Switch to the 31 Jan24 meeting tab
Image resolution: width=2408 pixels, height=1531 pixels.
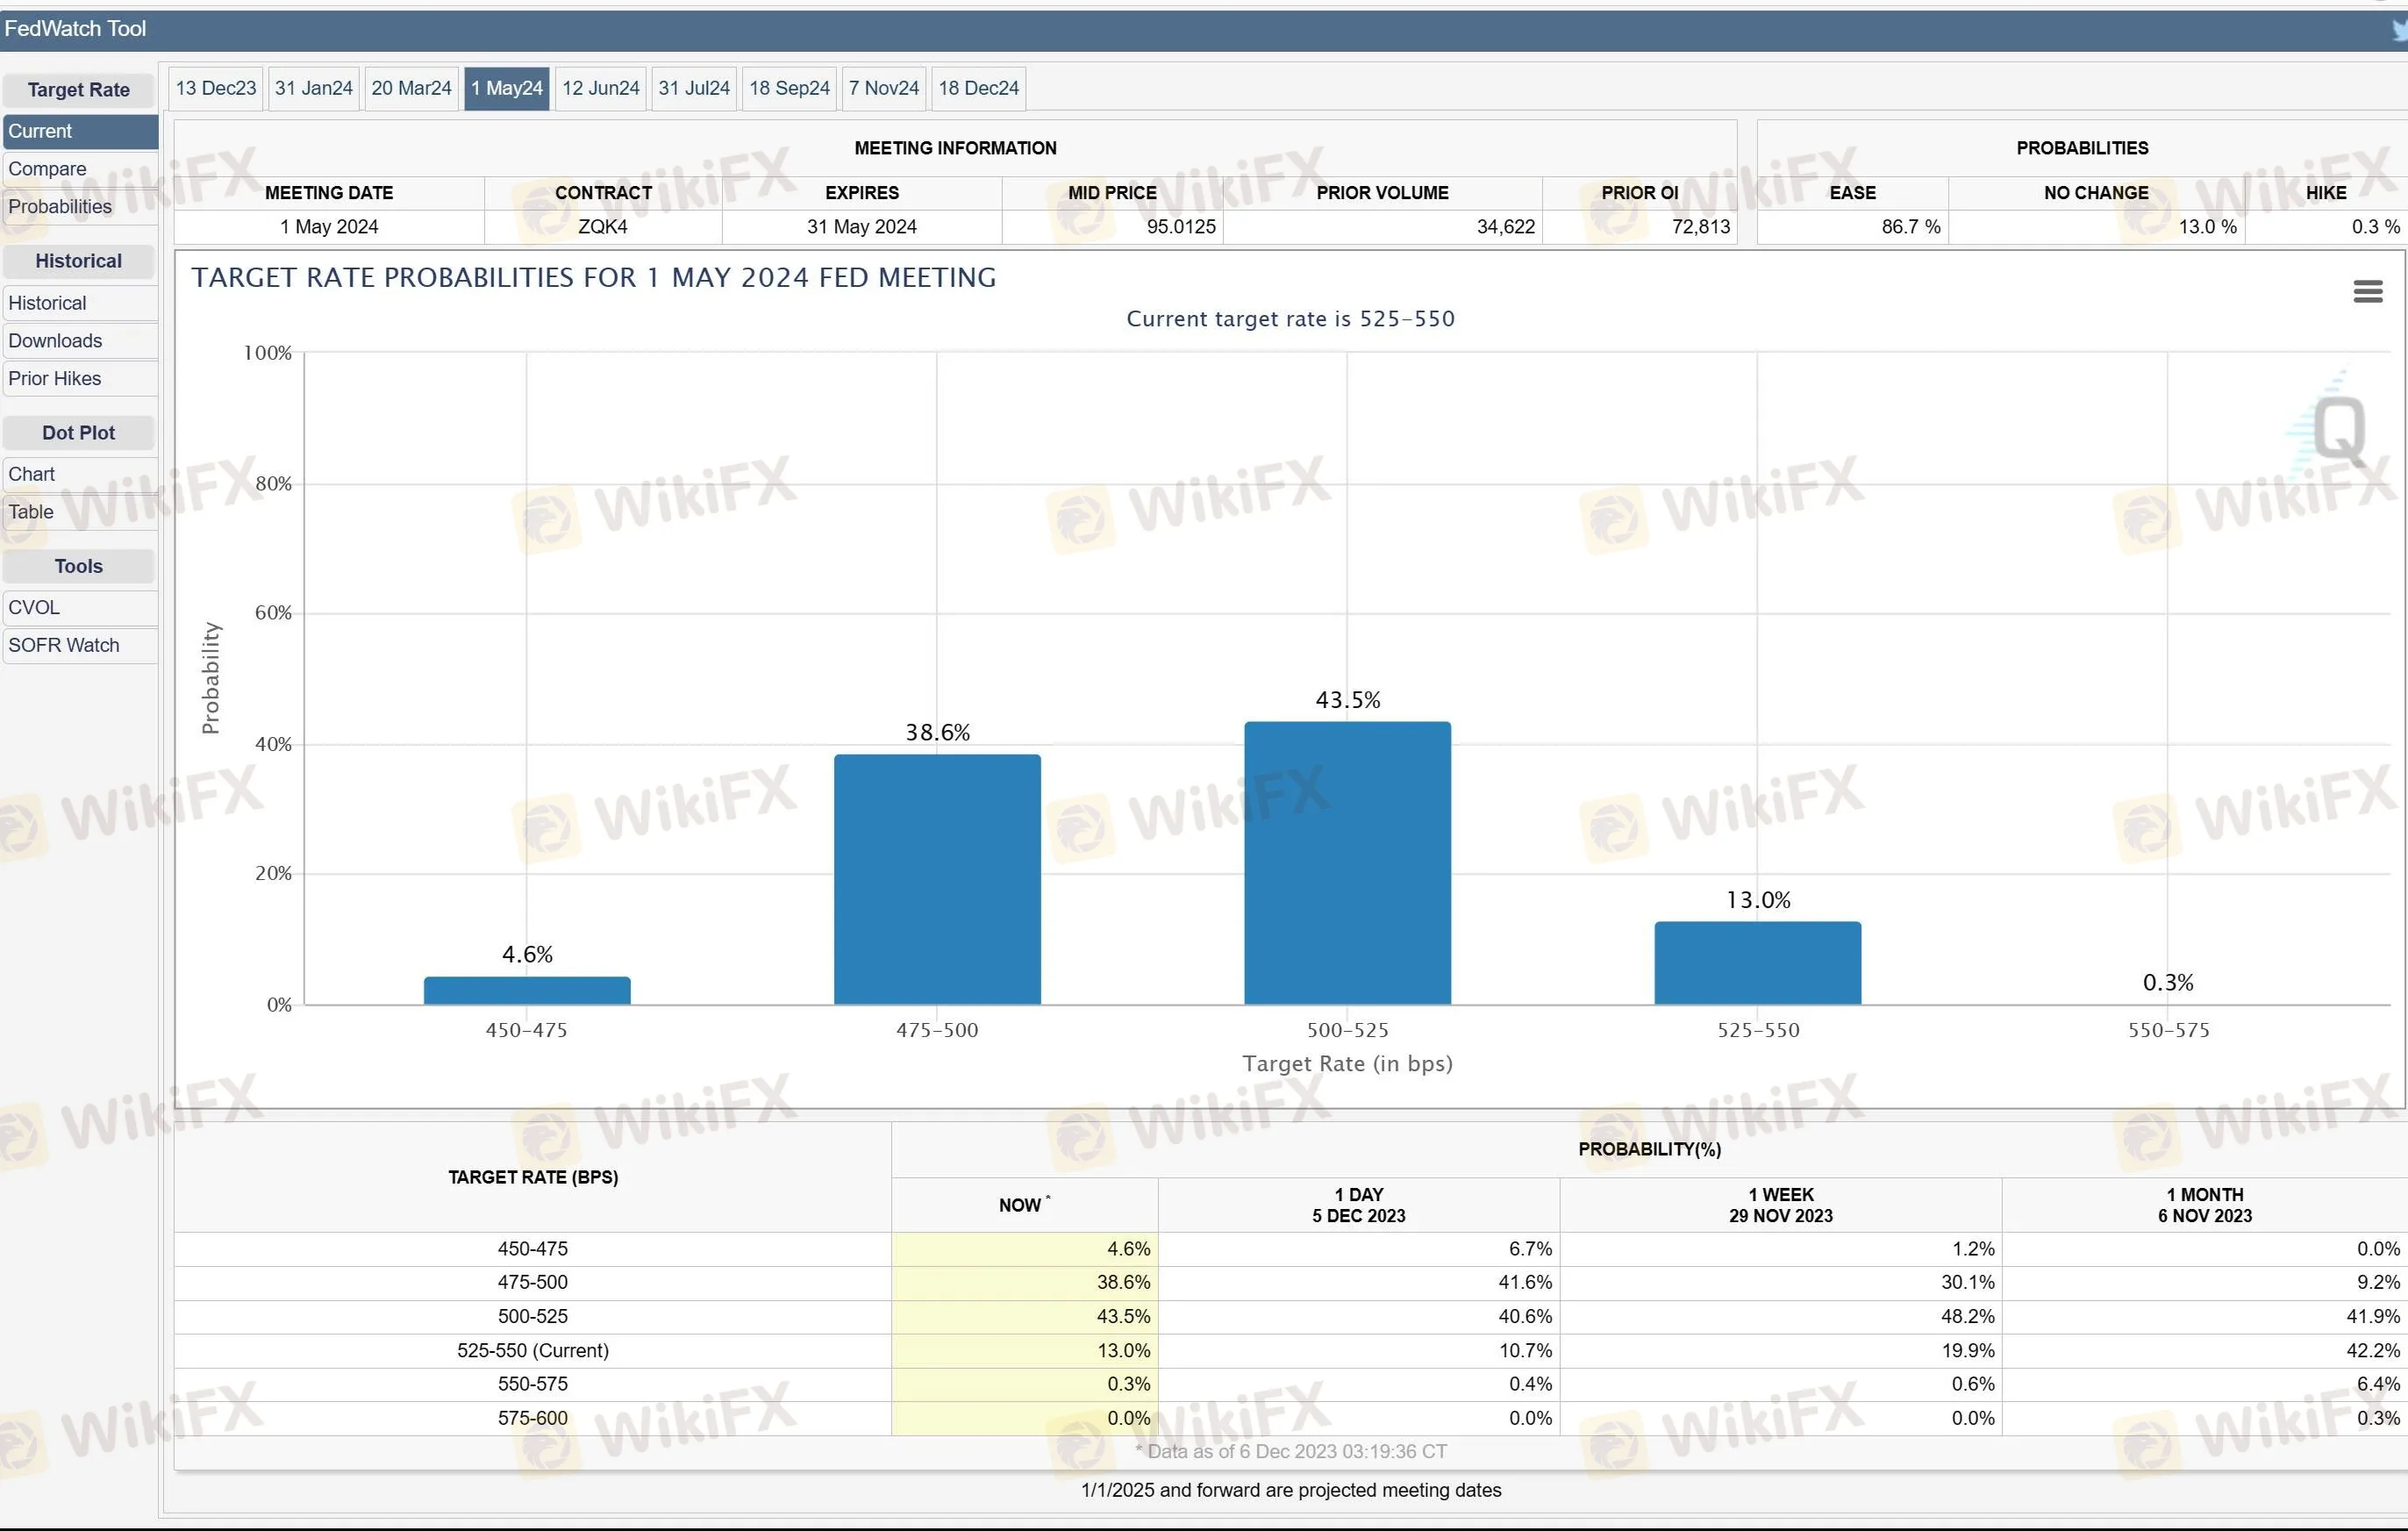(x=313, y=88)
